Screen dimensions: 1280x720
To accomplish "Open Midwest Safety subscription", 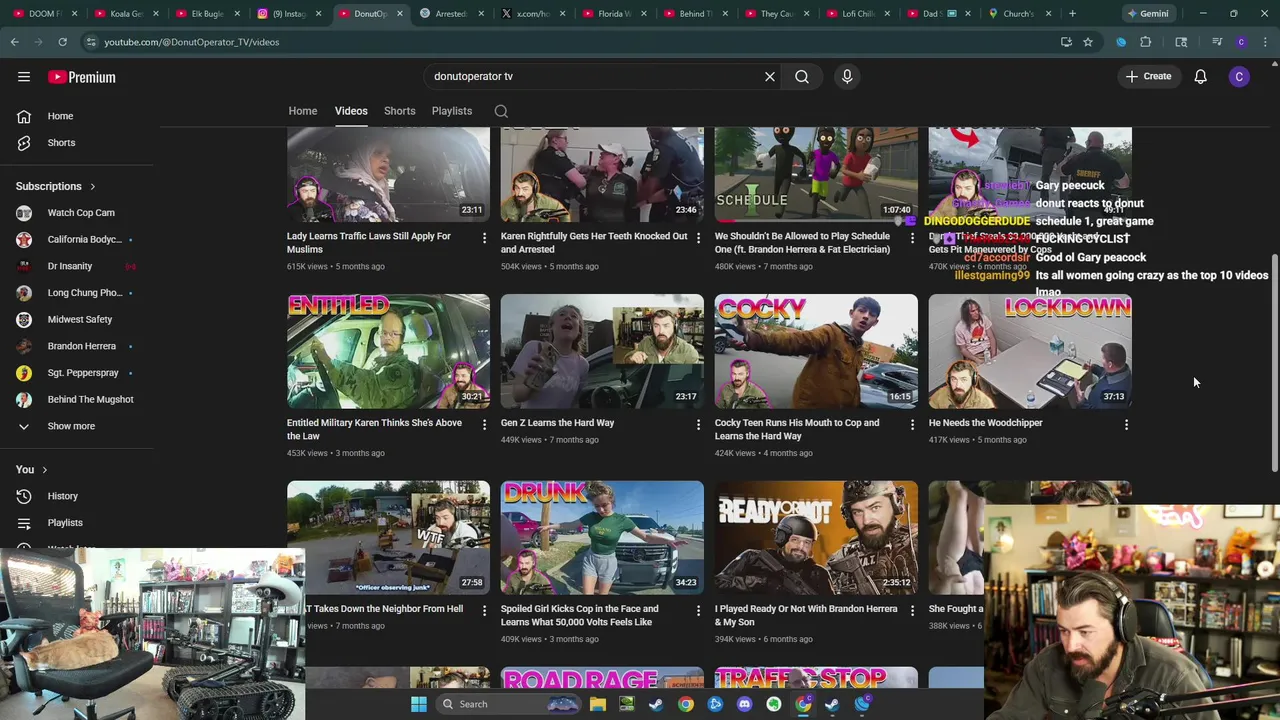I will point(80,320).
